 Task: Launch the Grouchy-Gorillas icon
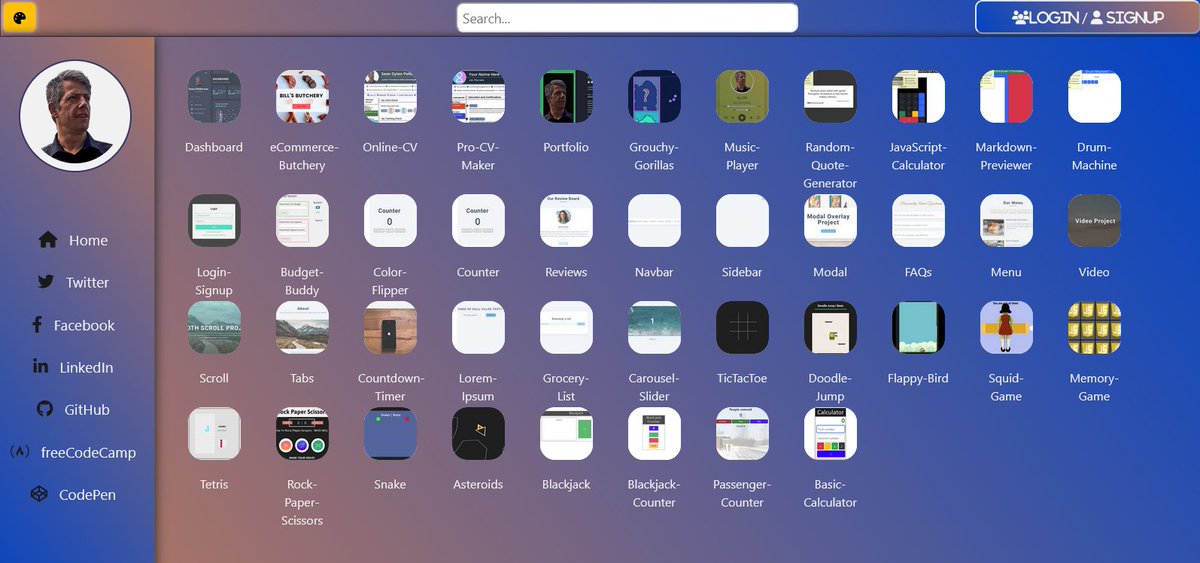click(654, 96)
